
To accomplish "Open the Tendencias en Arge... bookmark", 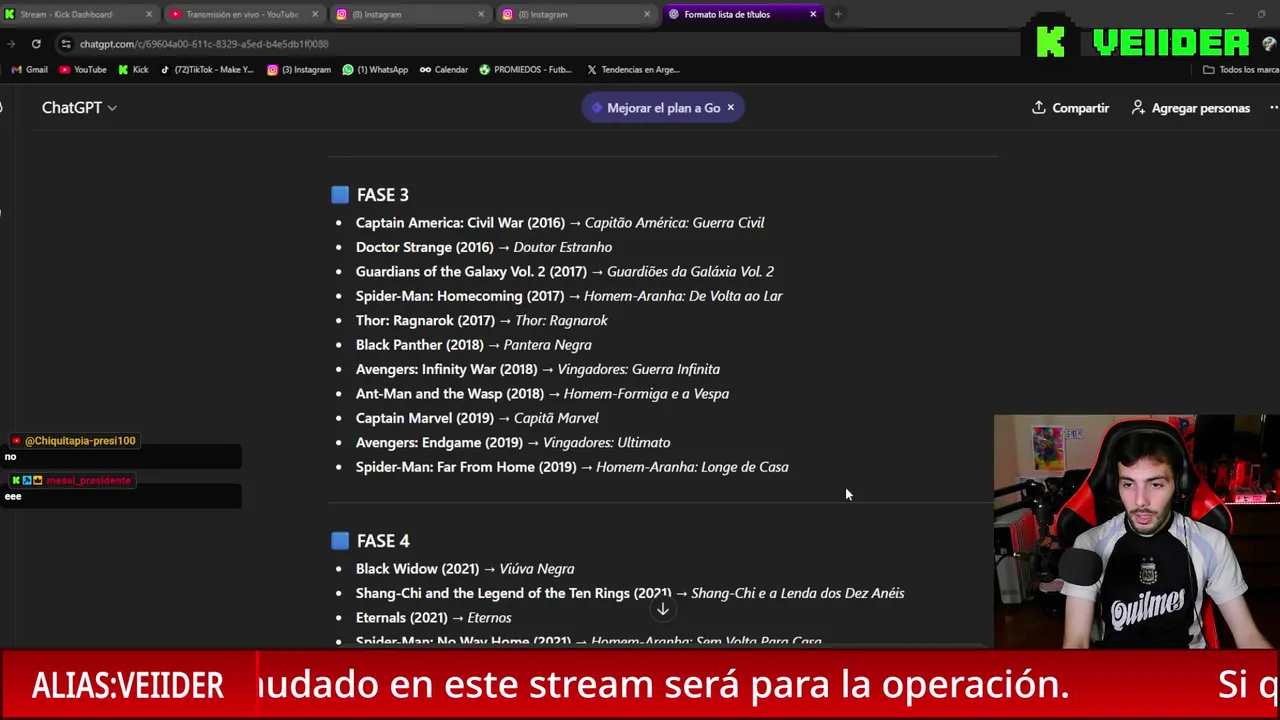I will [634, 70].
